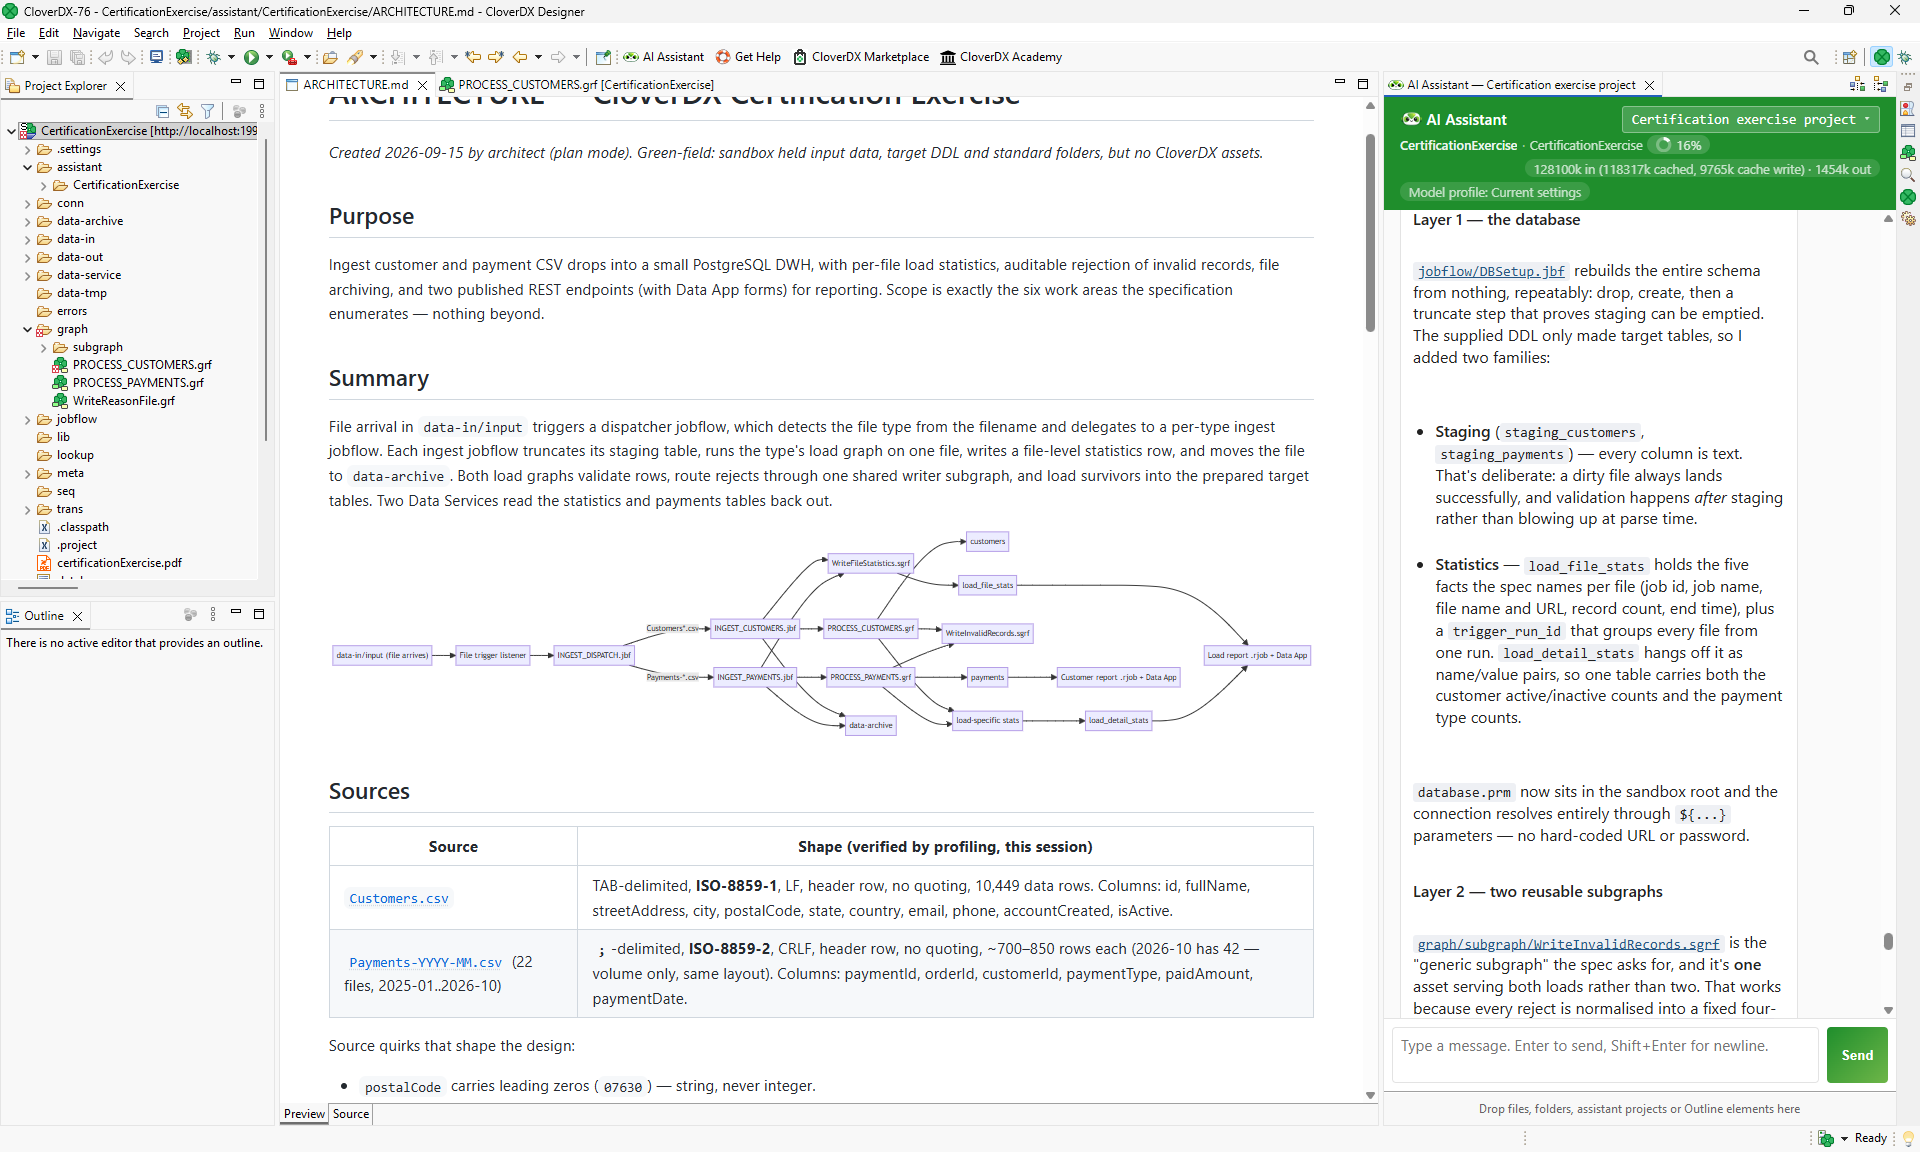Open the graph/subgraph/WriteInvalidRecords.sgrf link
The height and width of the screenshot is (1152, 1920).
[1568, 943]
